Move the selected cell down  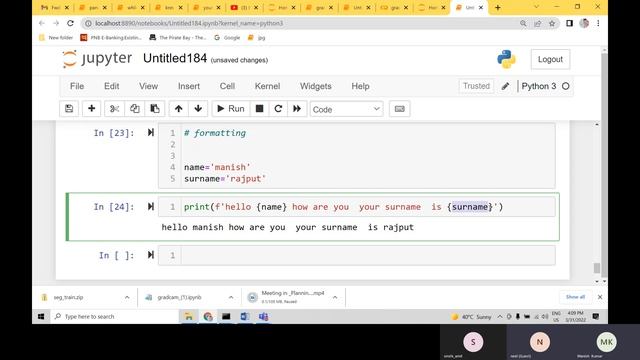(x=198, y=109)
